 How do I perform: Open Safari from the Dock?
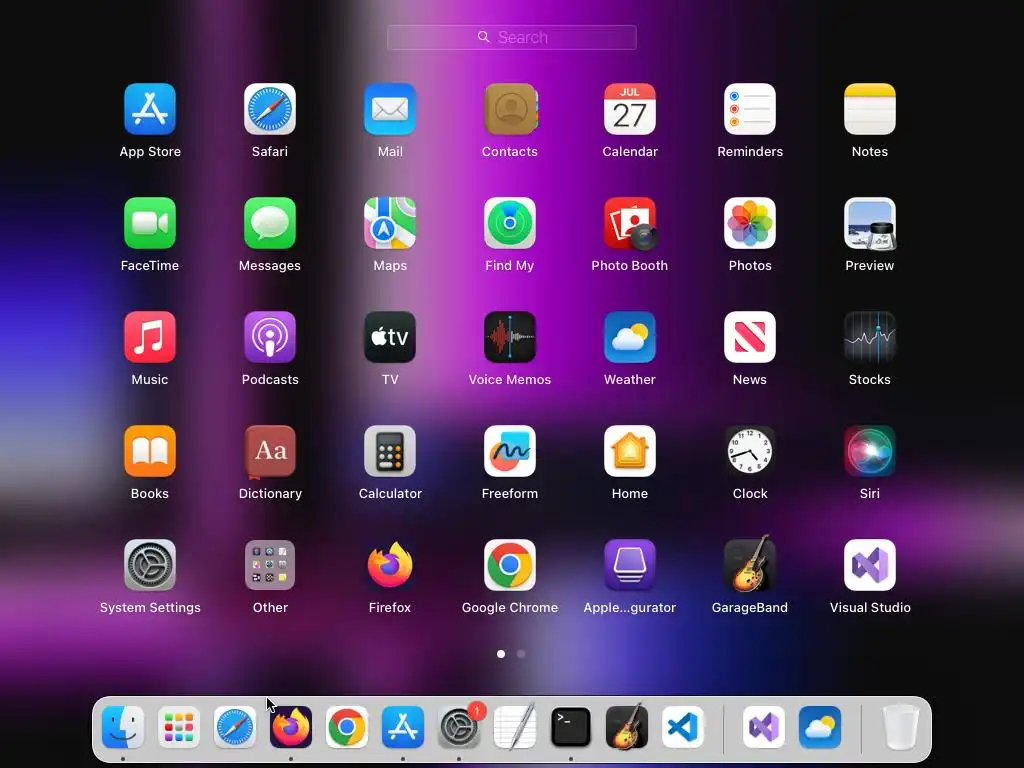pos(235,727)
